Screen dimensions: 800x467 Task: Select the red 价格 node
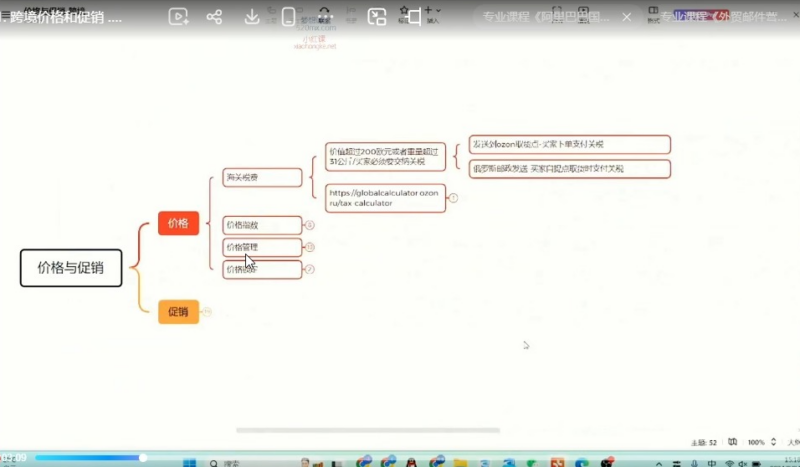(x=178, y=223)
